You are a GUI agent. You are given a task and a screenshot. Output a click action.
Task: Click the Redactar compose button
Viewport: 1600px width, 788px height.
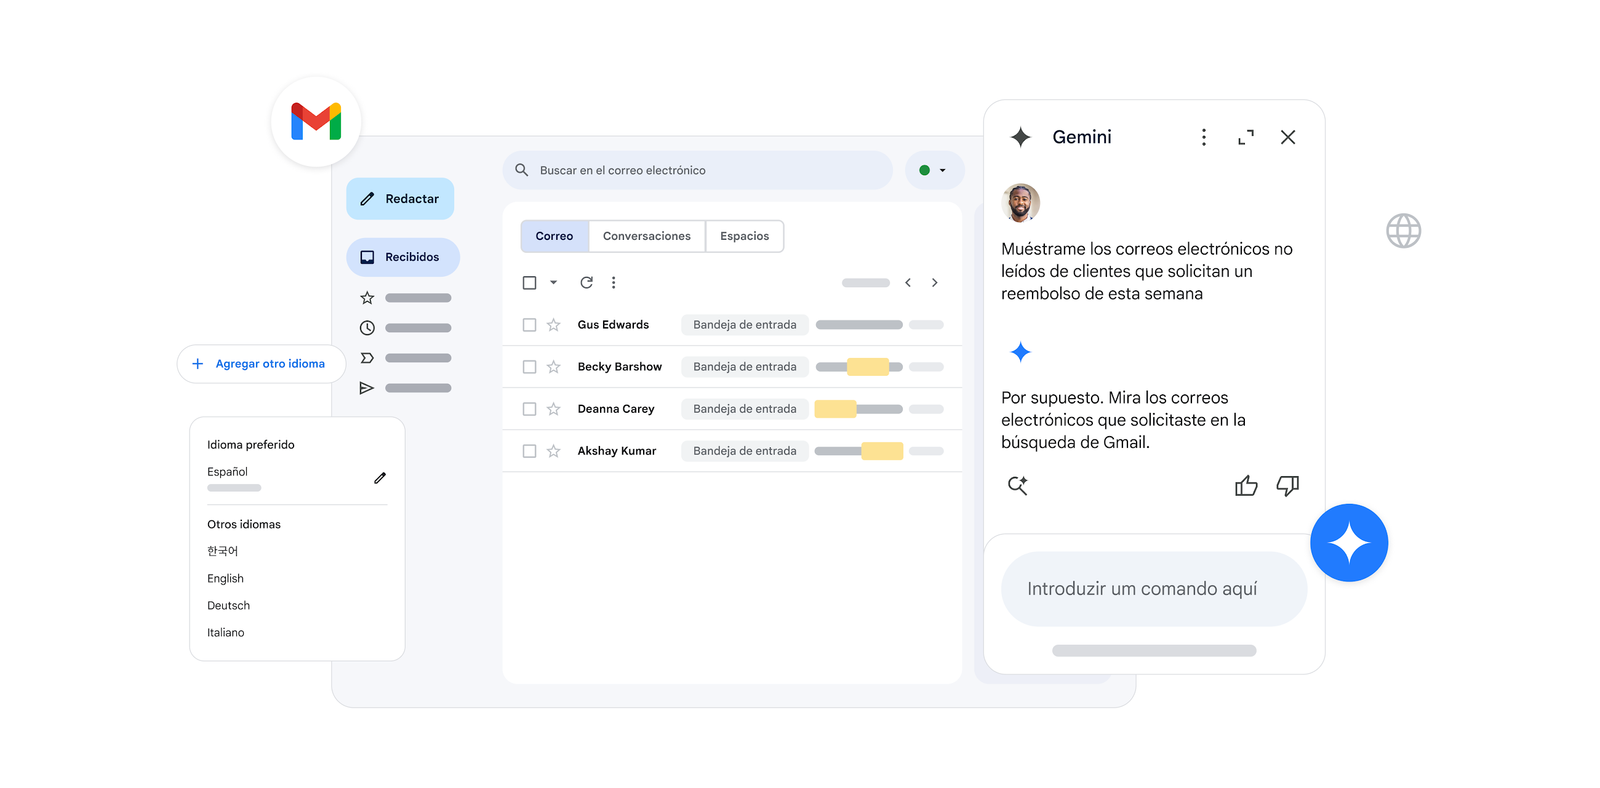tap(400, 199)
